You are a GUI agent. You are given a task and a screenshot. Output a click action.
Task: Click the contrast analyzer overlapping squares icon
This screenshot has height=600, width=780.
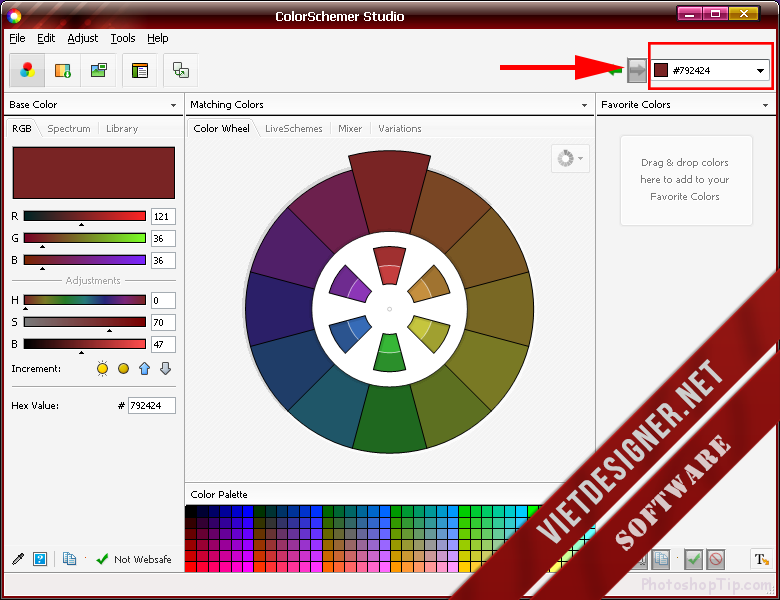181,70
